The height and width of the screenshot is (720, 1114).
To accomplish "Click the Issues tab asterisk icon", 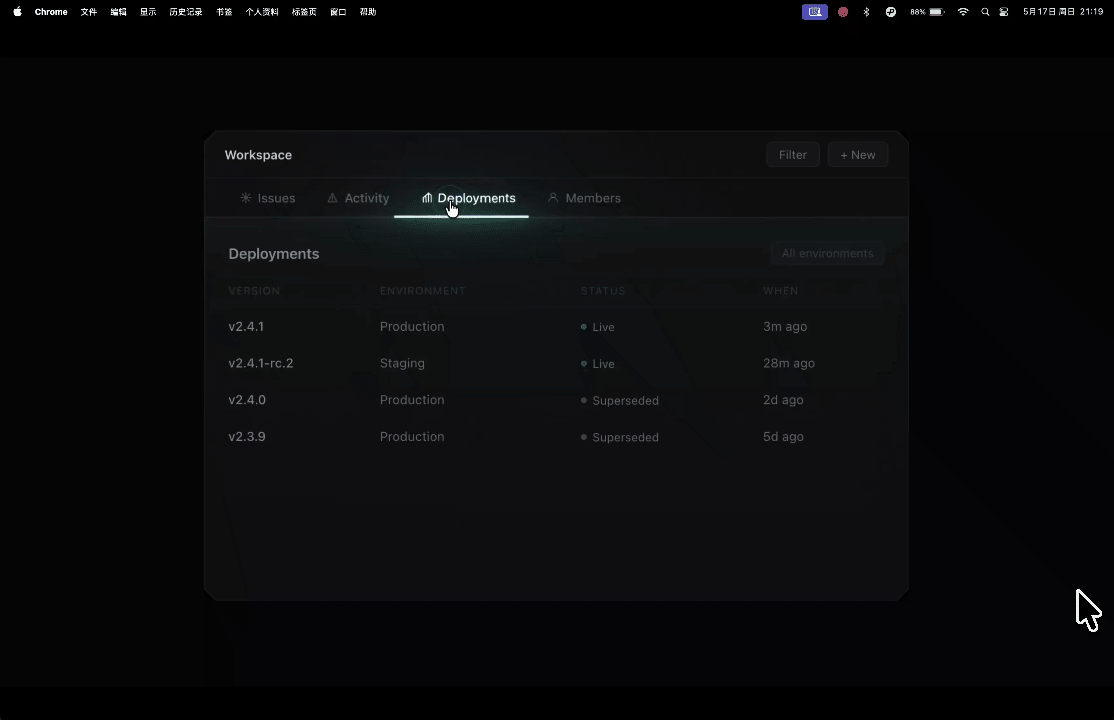I will click(x=246, y=198).
